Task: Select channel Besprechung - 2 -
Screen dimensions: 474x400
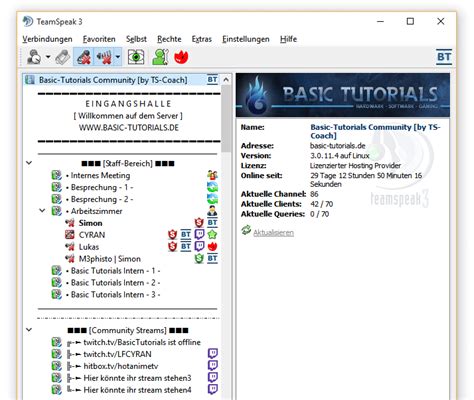Action: 102,199
